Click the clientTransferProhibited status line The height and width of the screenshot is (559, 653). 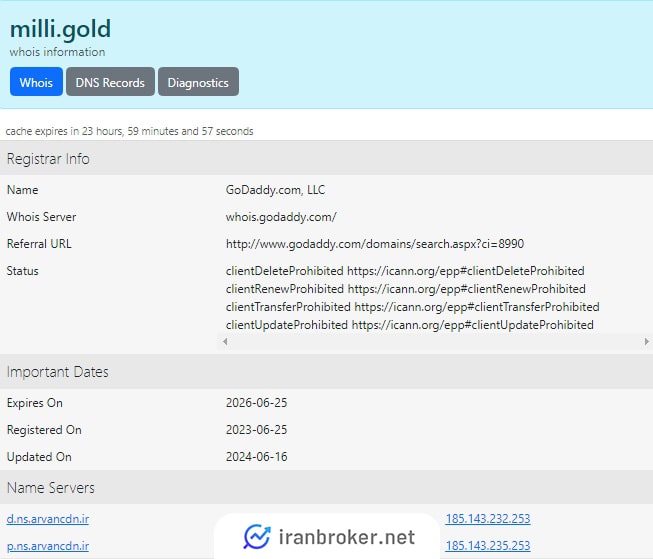point(413,307)
